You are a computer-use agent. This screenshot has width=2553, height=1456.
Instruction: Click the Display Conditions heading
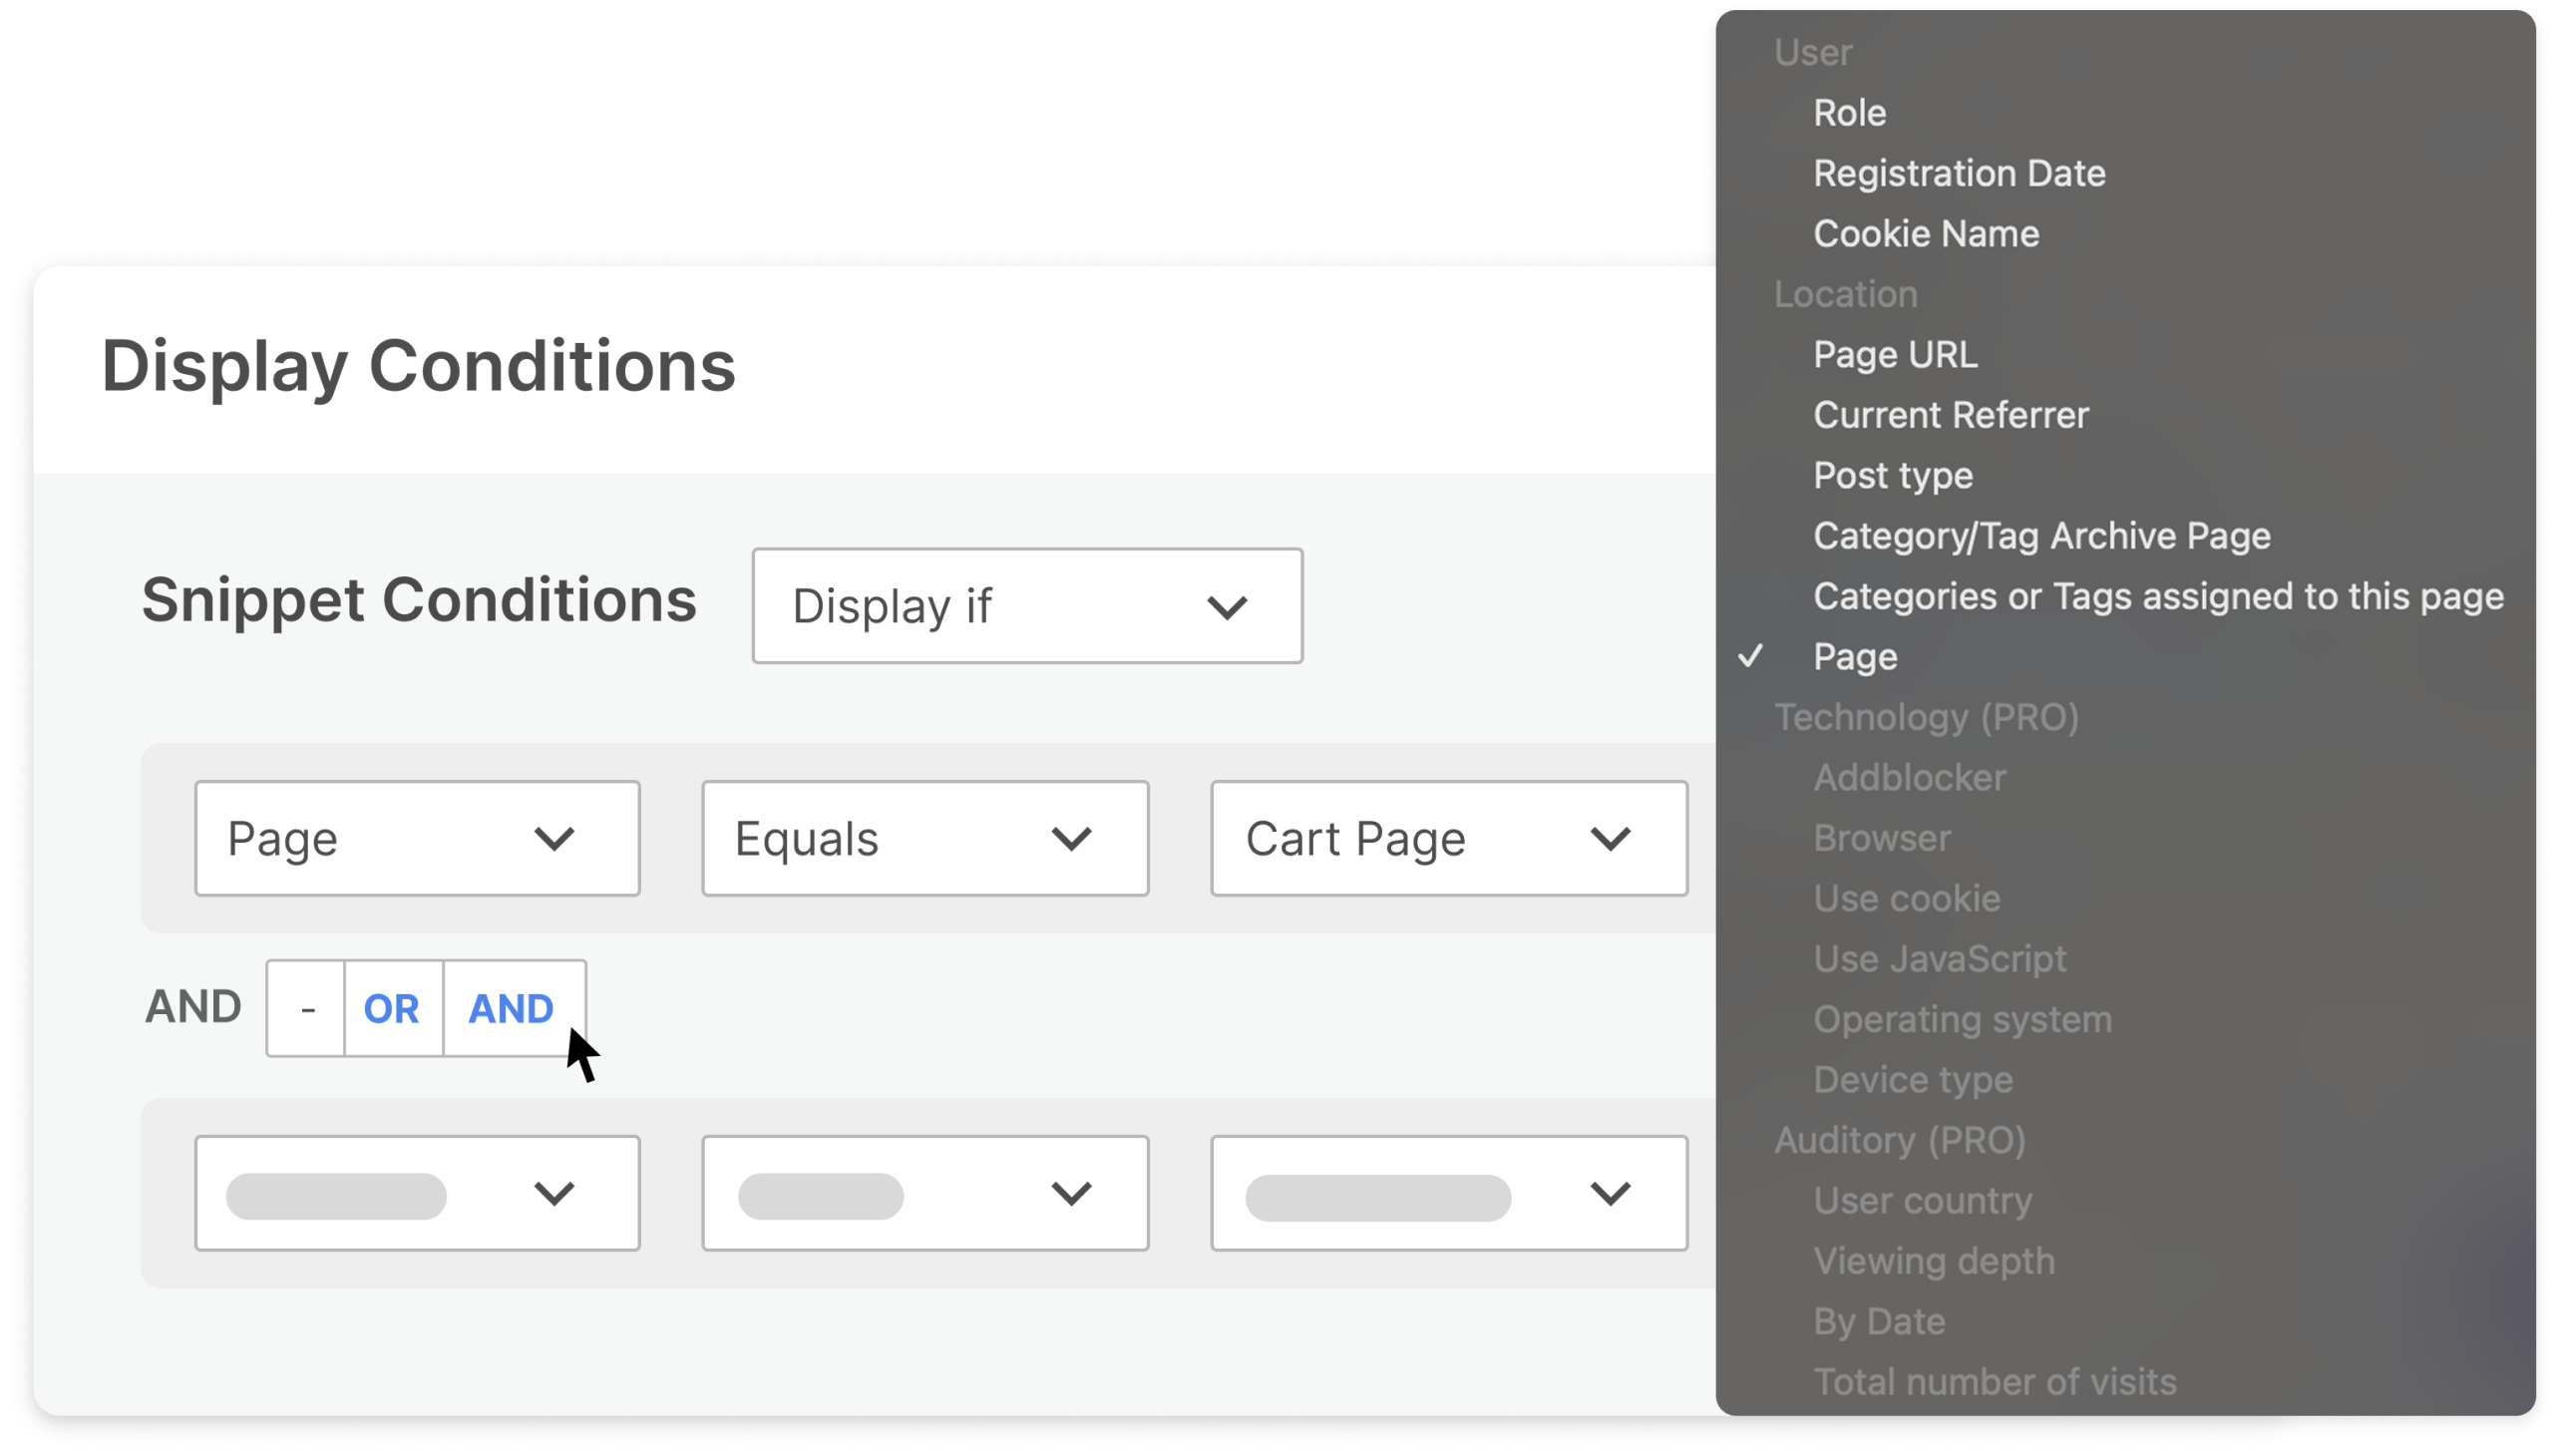[x=418, y=366]
